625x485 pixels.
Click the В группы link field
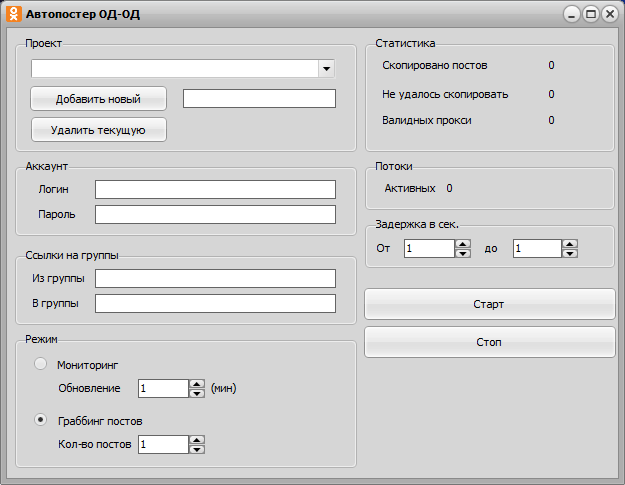[215, 303]
